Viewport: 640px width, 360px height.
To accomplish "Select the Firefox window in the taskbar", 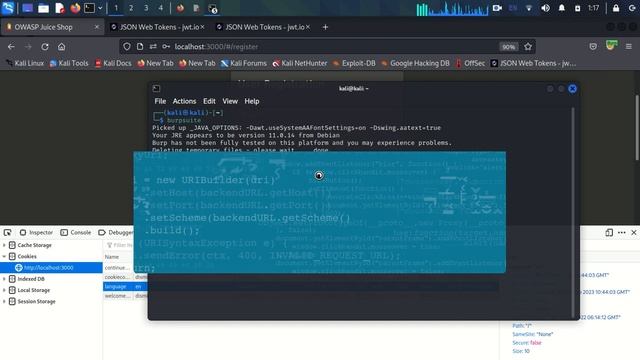I will pos(180,8).
